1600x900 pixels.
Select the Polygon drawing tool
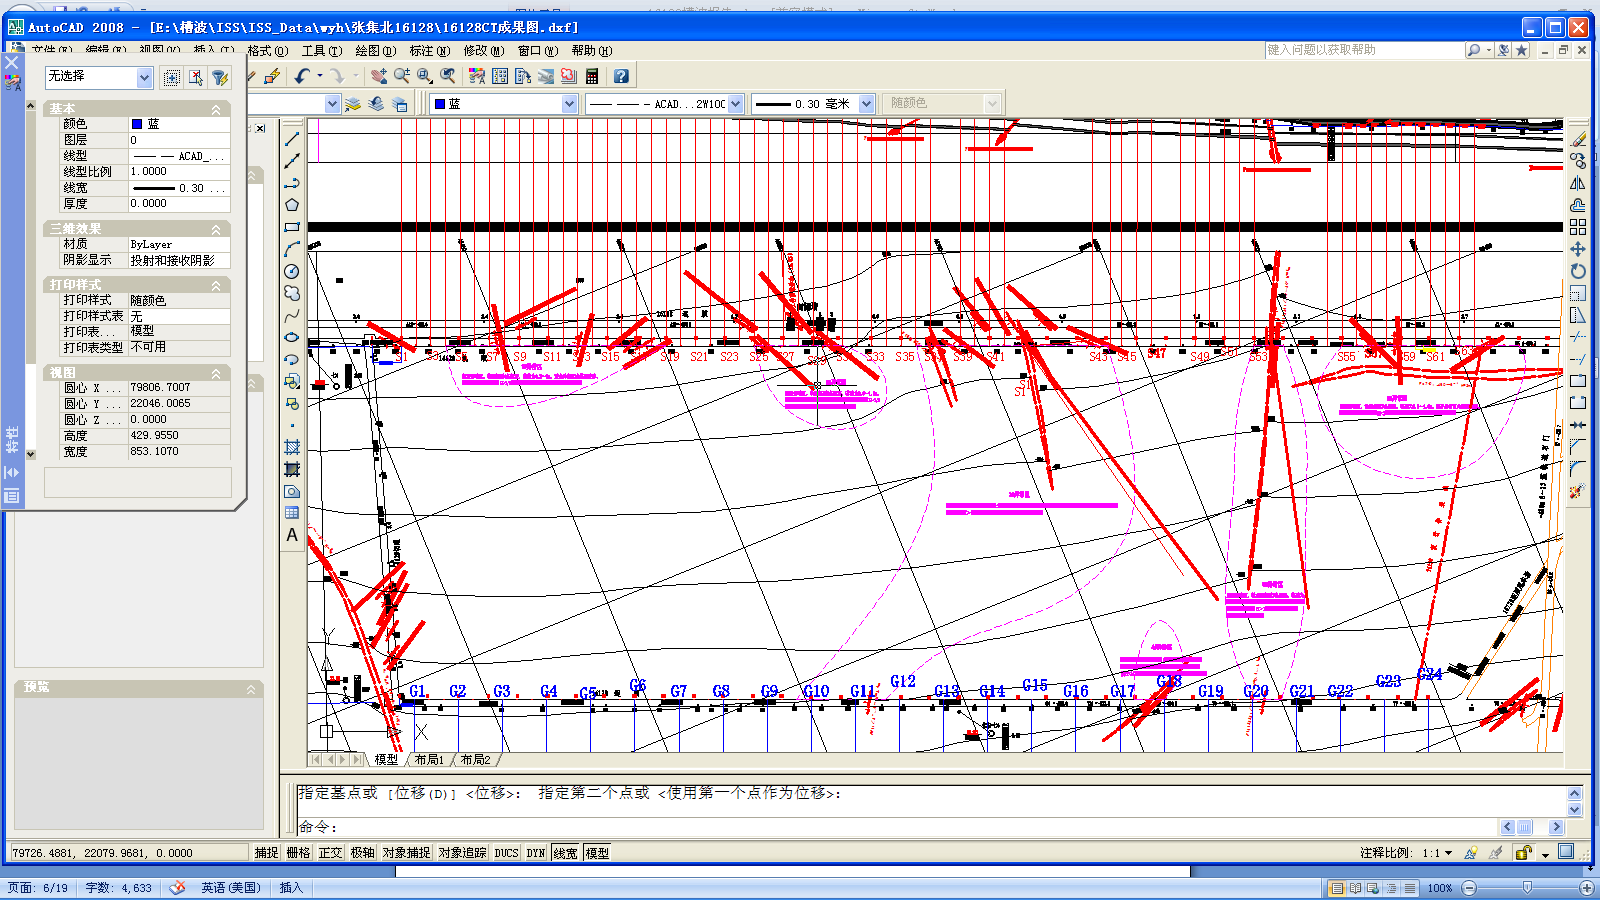click(x=292, y=205)
